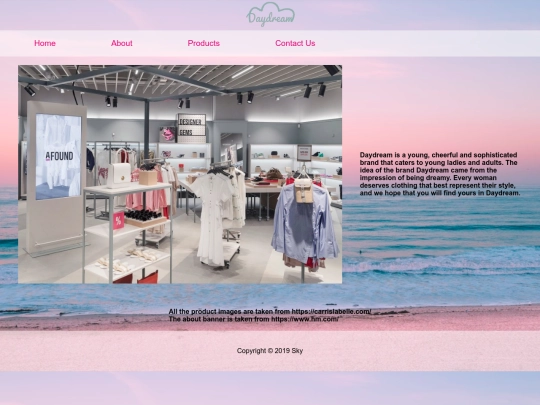Go to the About page
This screenshot has width=540, height=405.
[x=122, y=43]
